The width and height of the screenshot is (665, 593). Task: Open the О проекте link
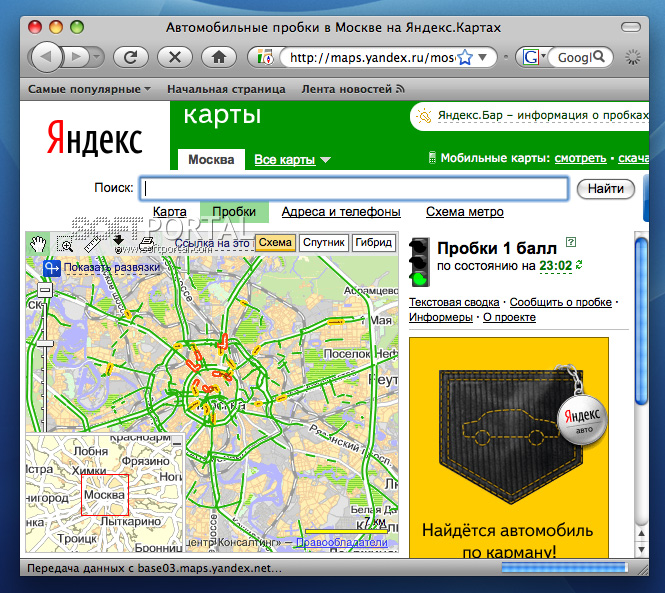[x=509, y=317]
